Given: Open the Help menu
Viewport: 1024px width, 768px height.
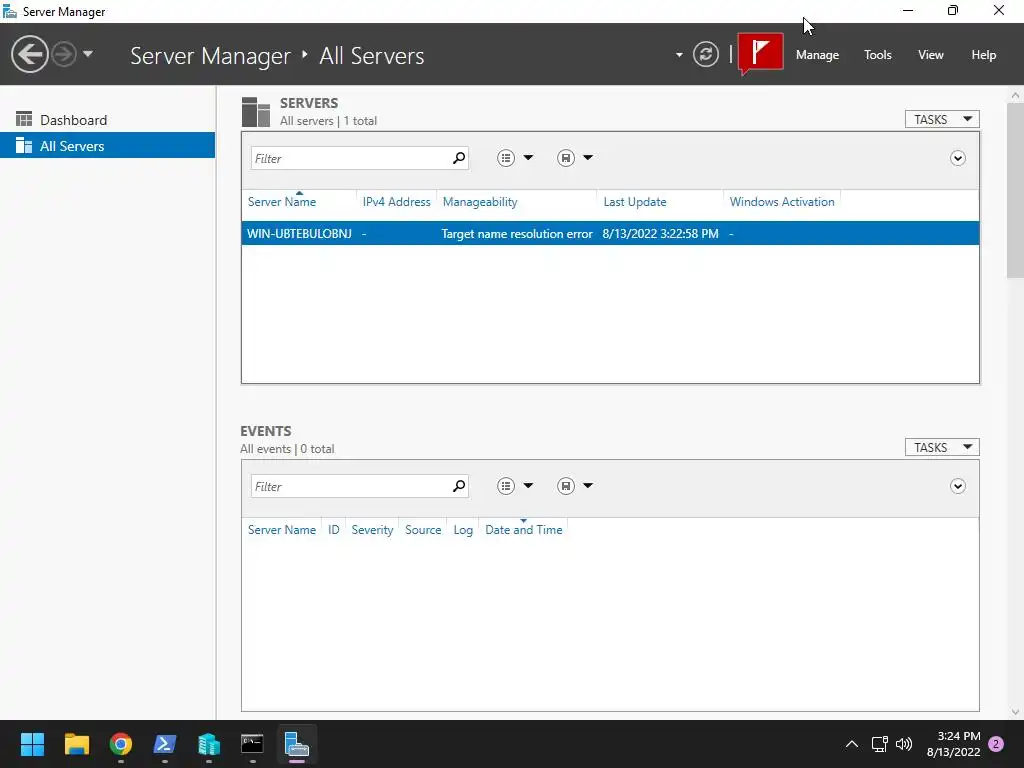Looking at the screenshot, I should [984, 55].
